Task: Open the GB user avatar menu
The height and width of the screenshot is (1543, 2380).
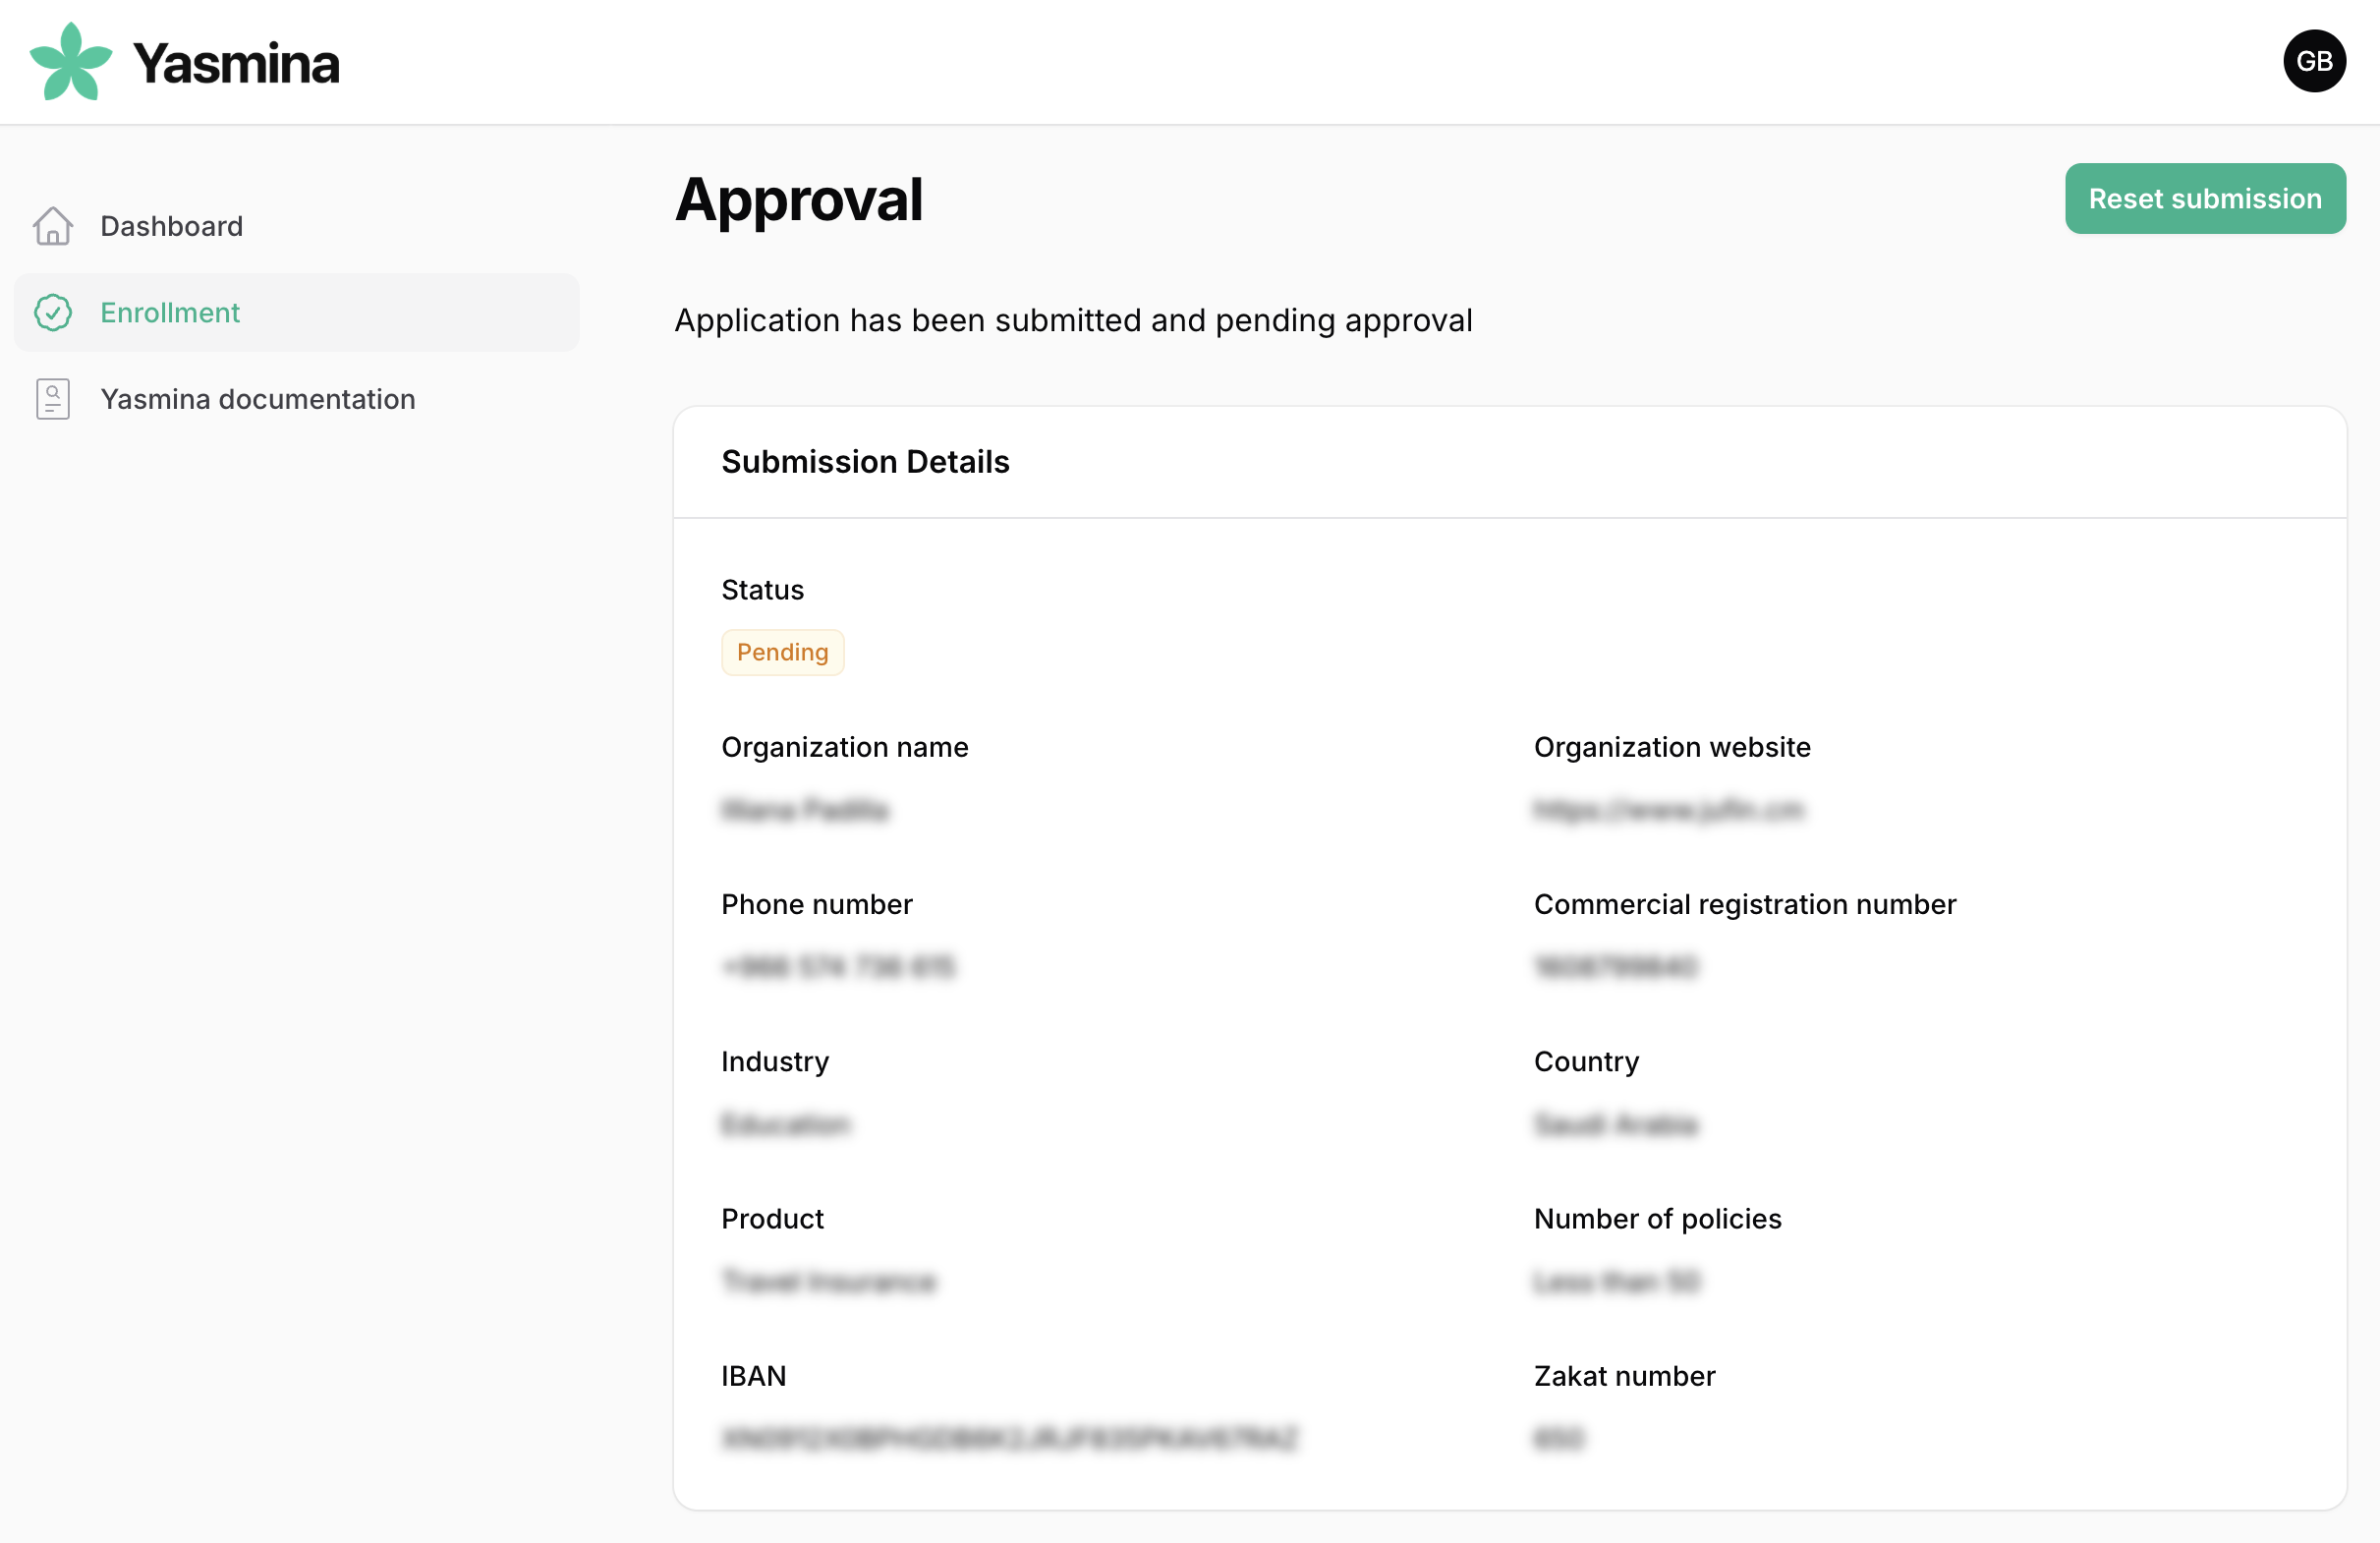Action: 2313,62
